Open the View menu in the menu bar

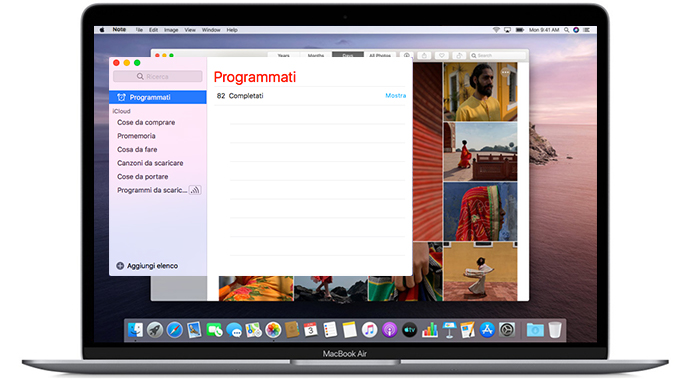click(190, 30)
